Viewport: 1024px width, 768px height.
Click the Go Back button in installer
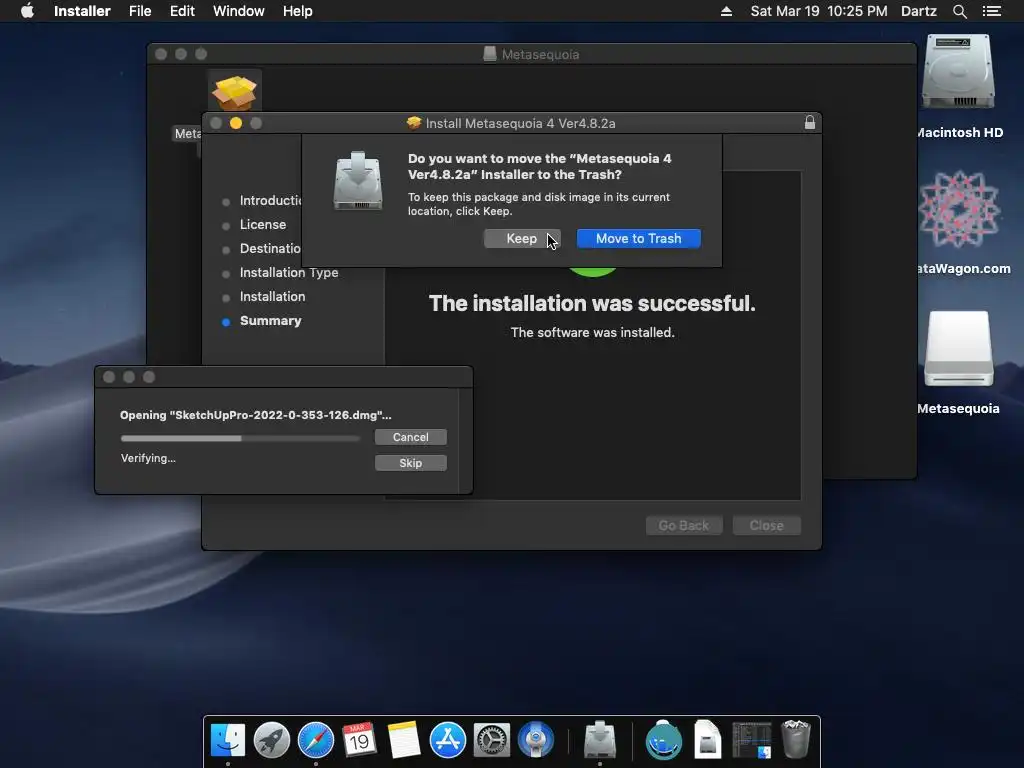coord(684,525)
